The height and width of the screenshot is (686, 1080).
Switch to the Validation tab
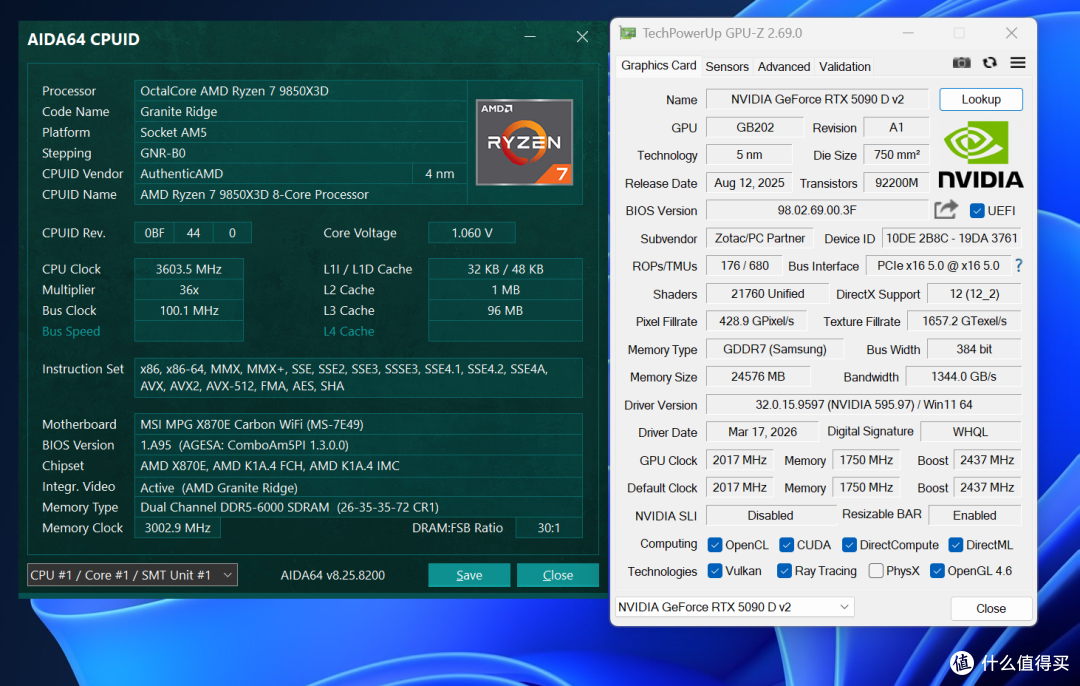[844, 67]
